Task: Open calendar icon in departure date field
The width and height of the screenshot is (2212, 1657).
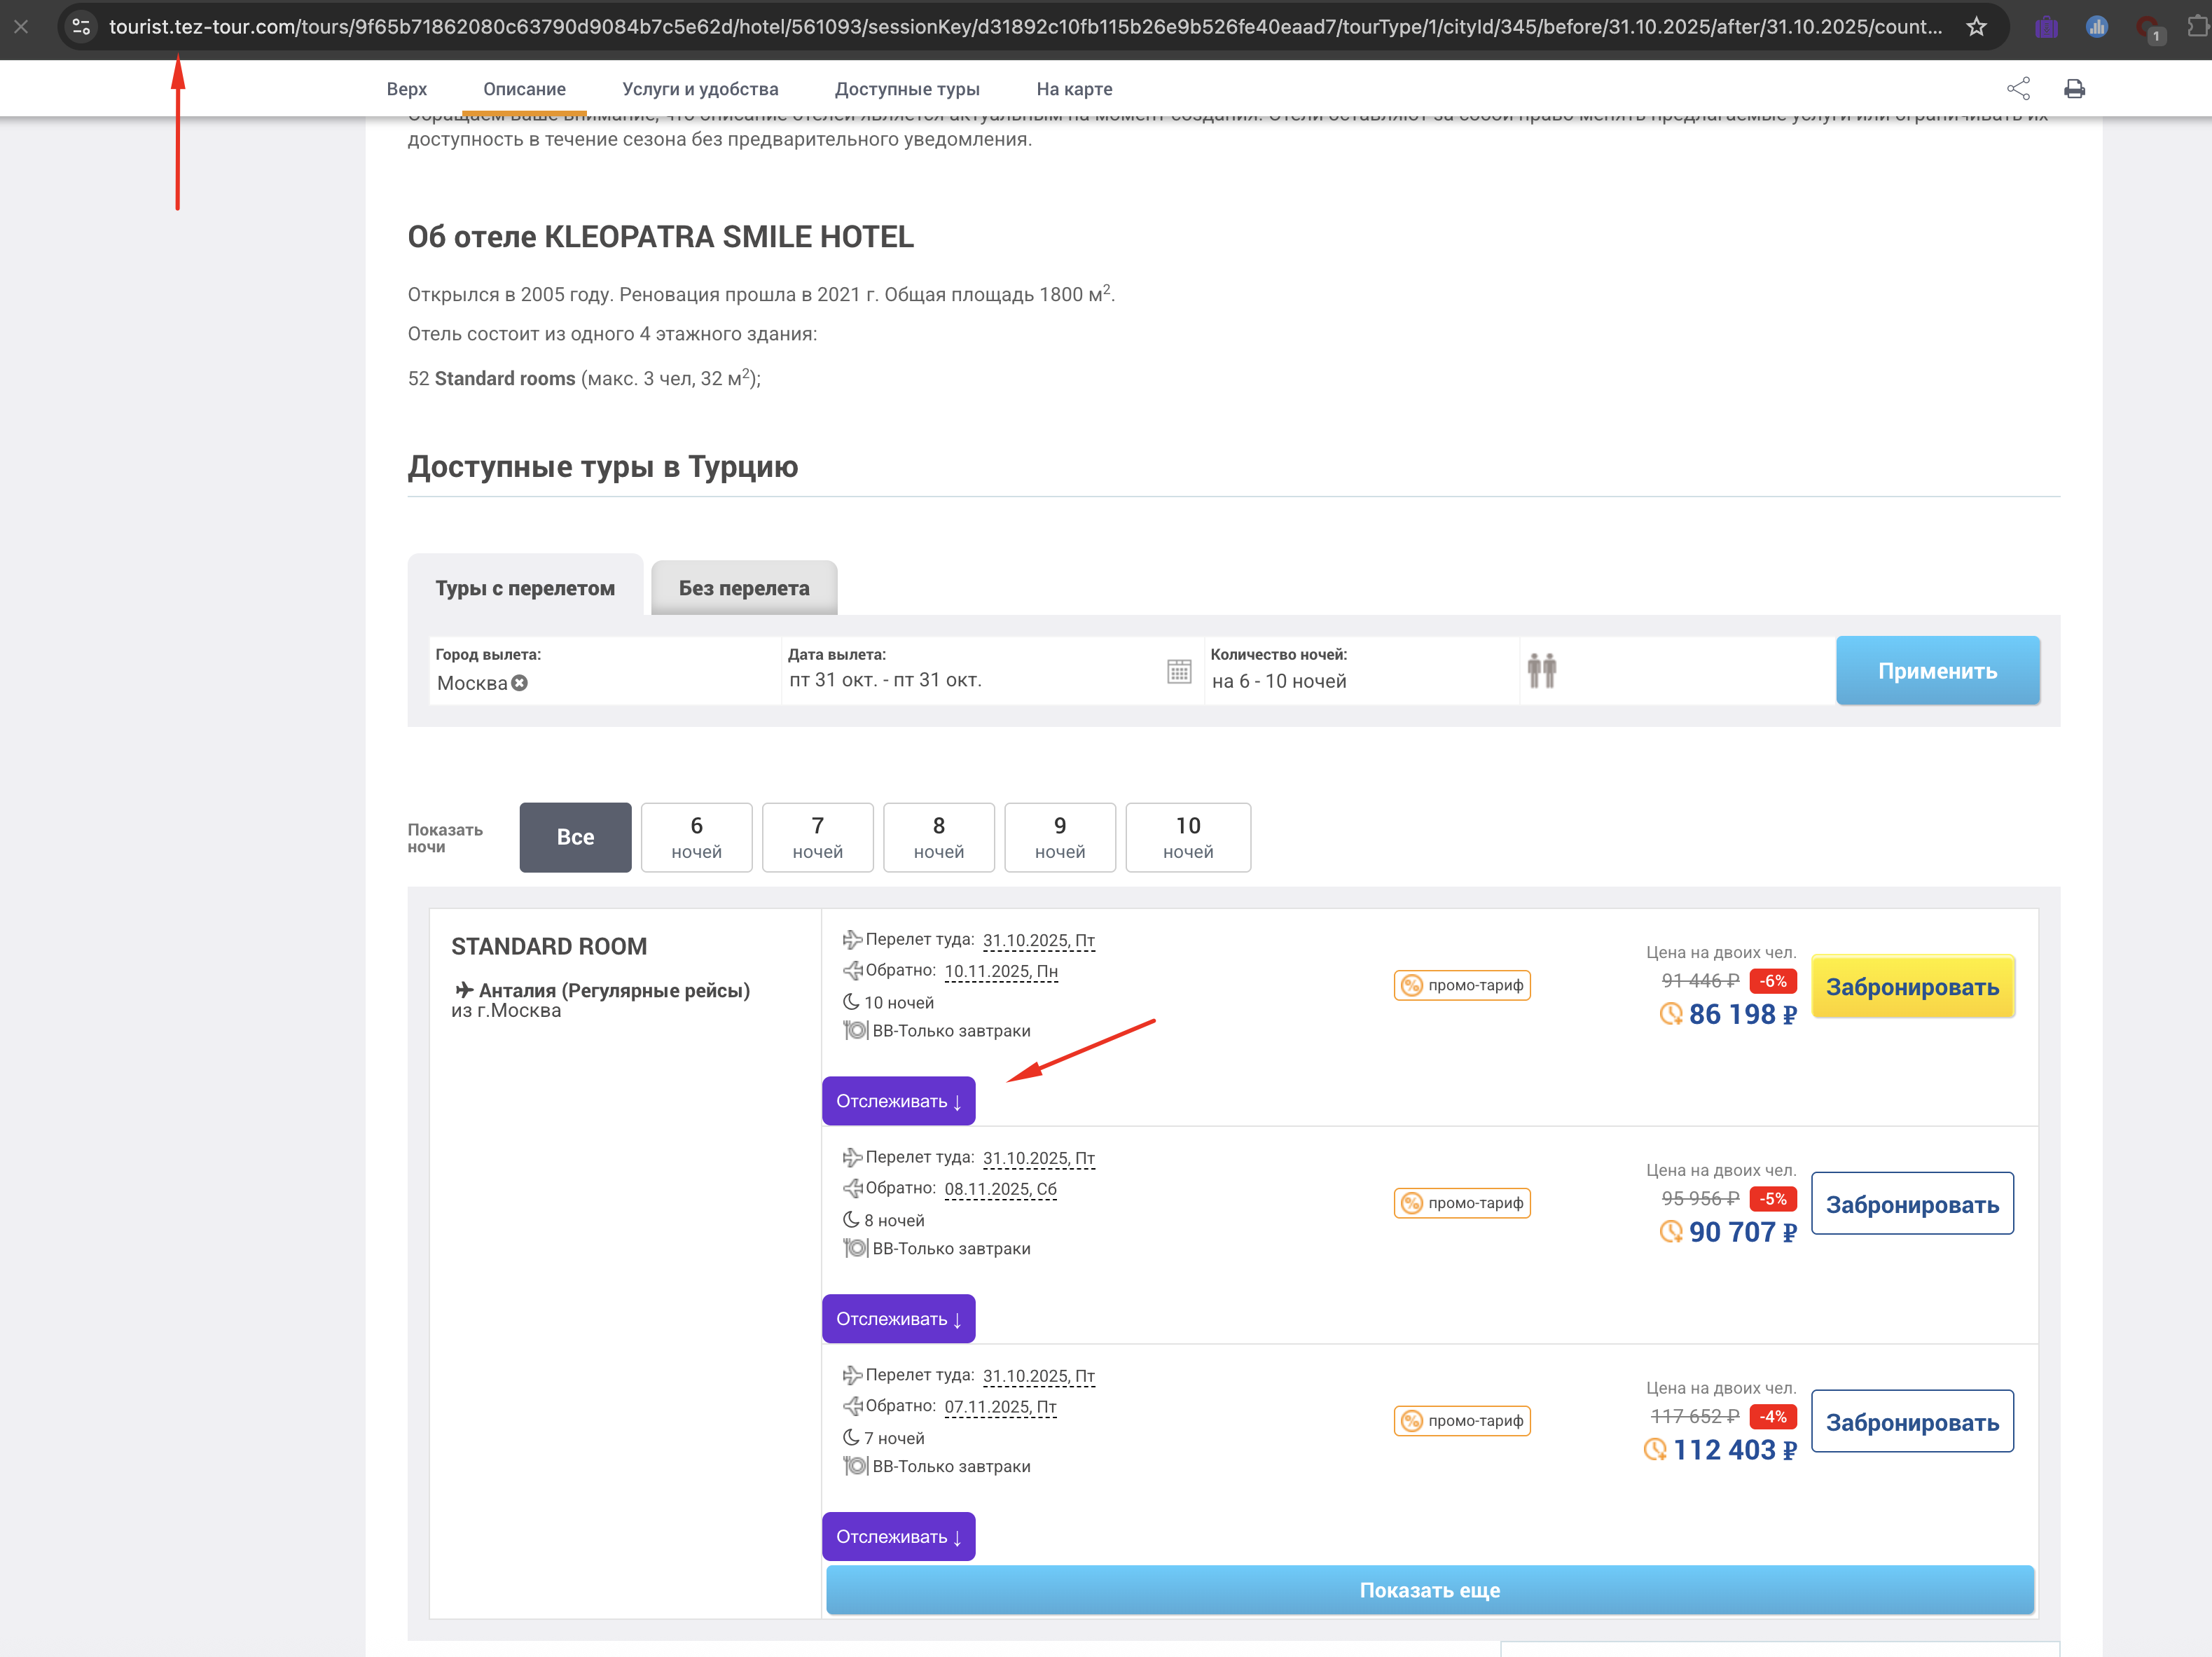Action: coord(1179,671)
